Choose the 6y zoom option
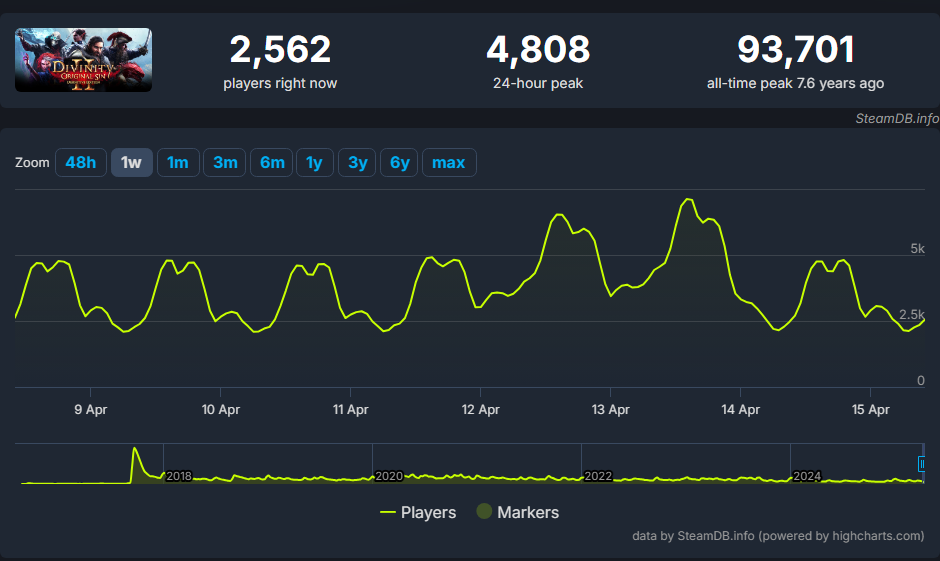The height and width of the screenshot is (561, 940). click(399, 162)
